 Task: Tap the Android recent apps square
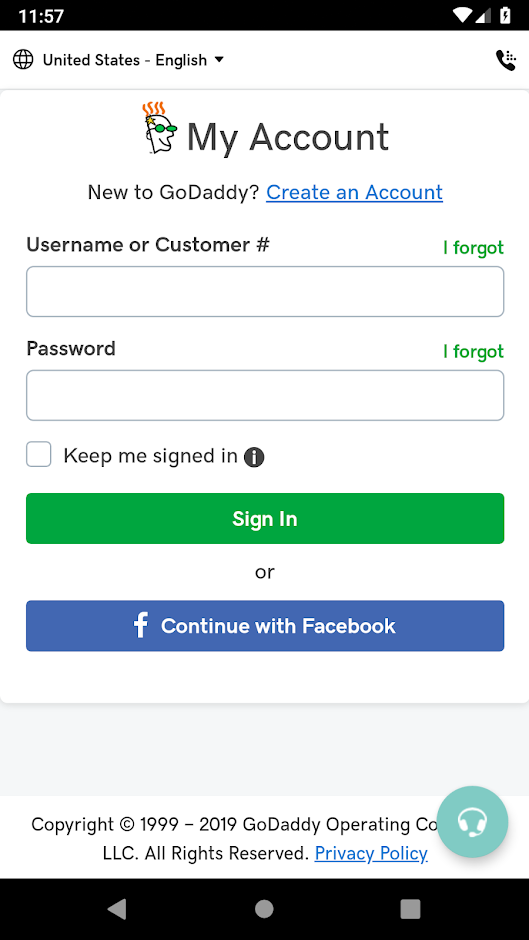pos(410,909)
